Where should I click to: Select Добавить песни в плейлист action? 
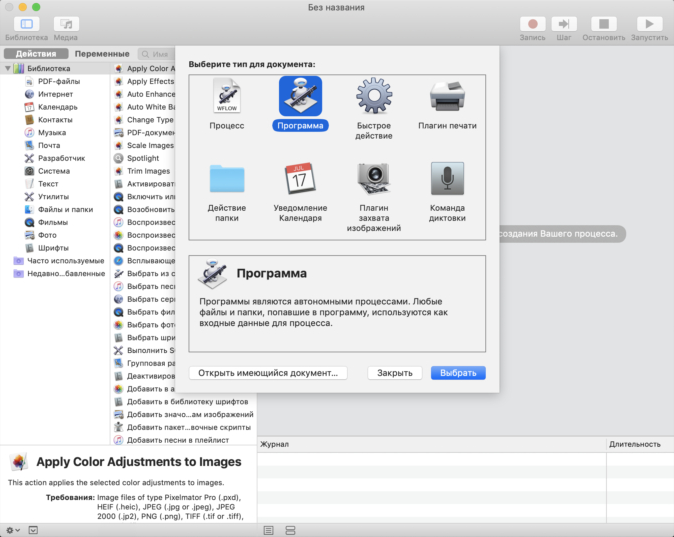[184, 440]
